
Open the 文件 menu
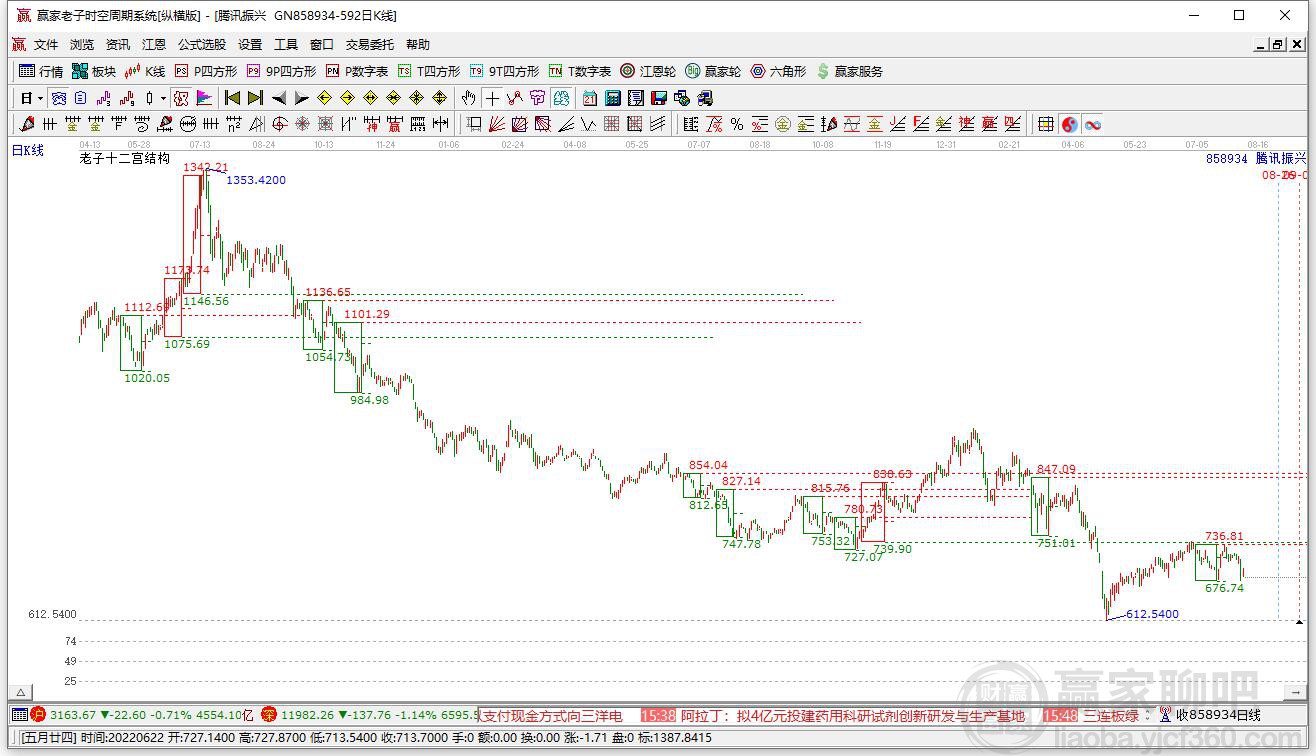(x=46, y=45)
